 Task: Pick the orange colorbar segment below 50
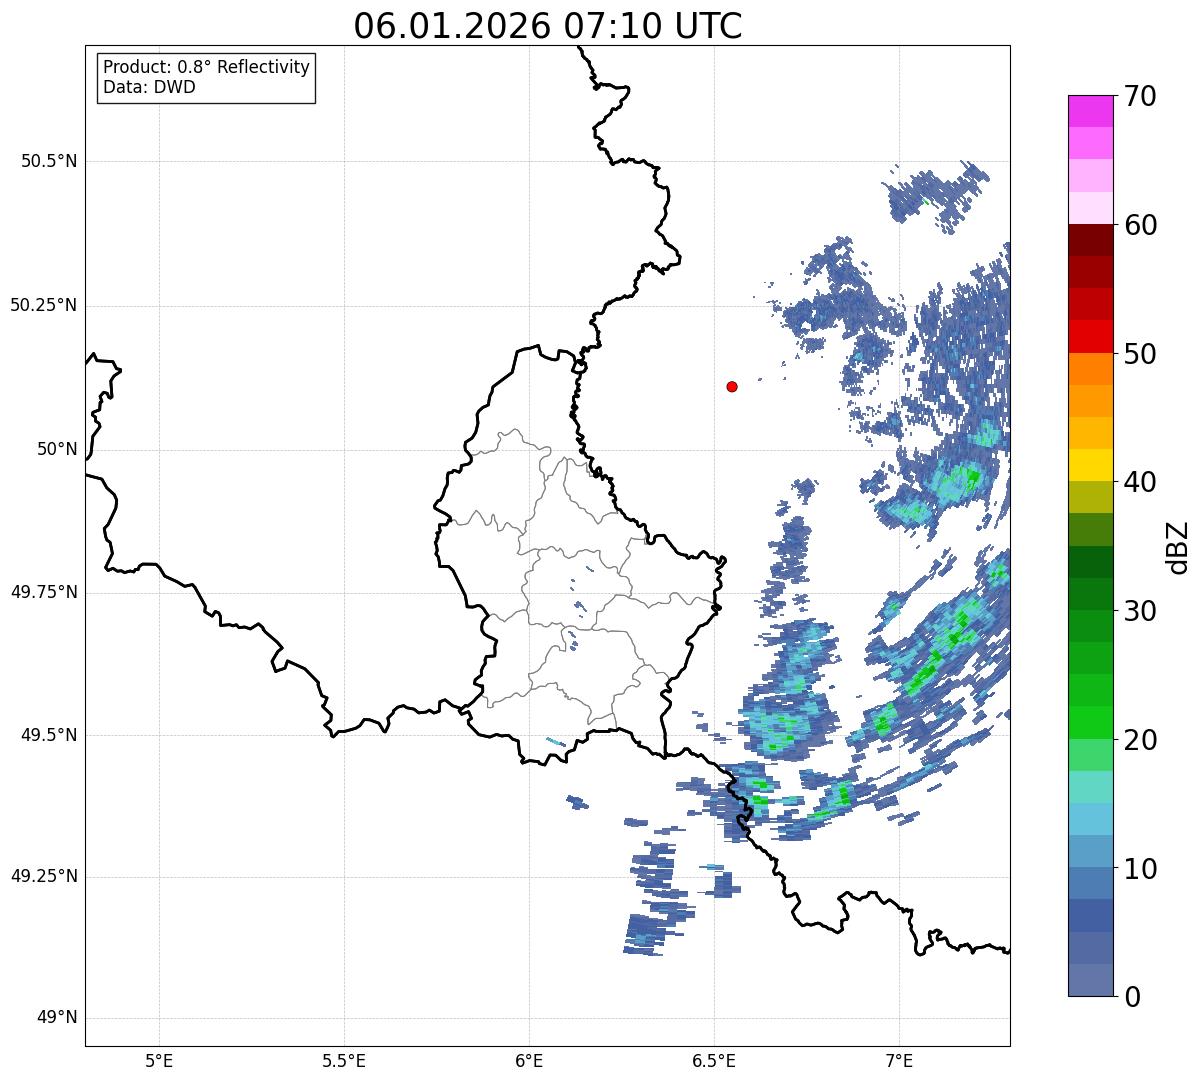point(1091,369)
